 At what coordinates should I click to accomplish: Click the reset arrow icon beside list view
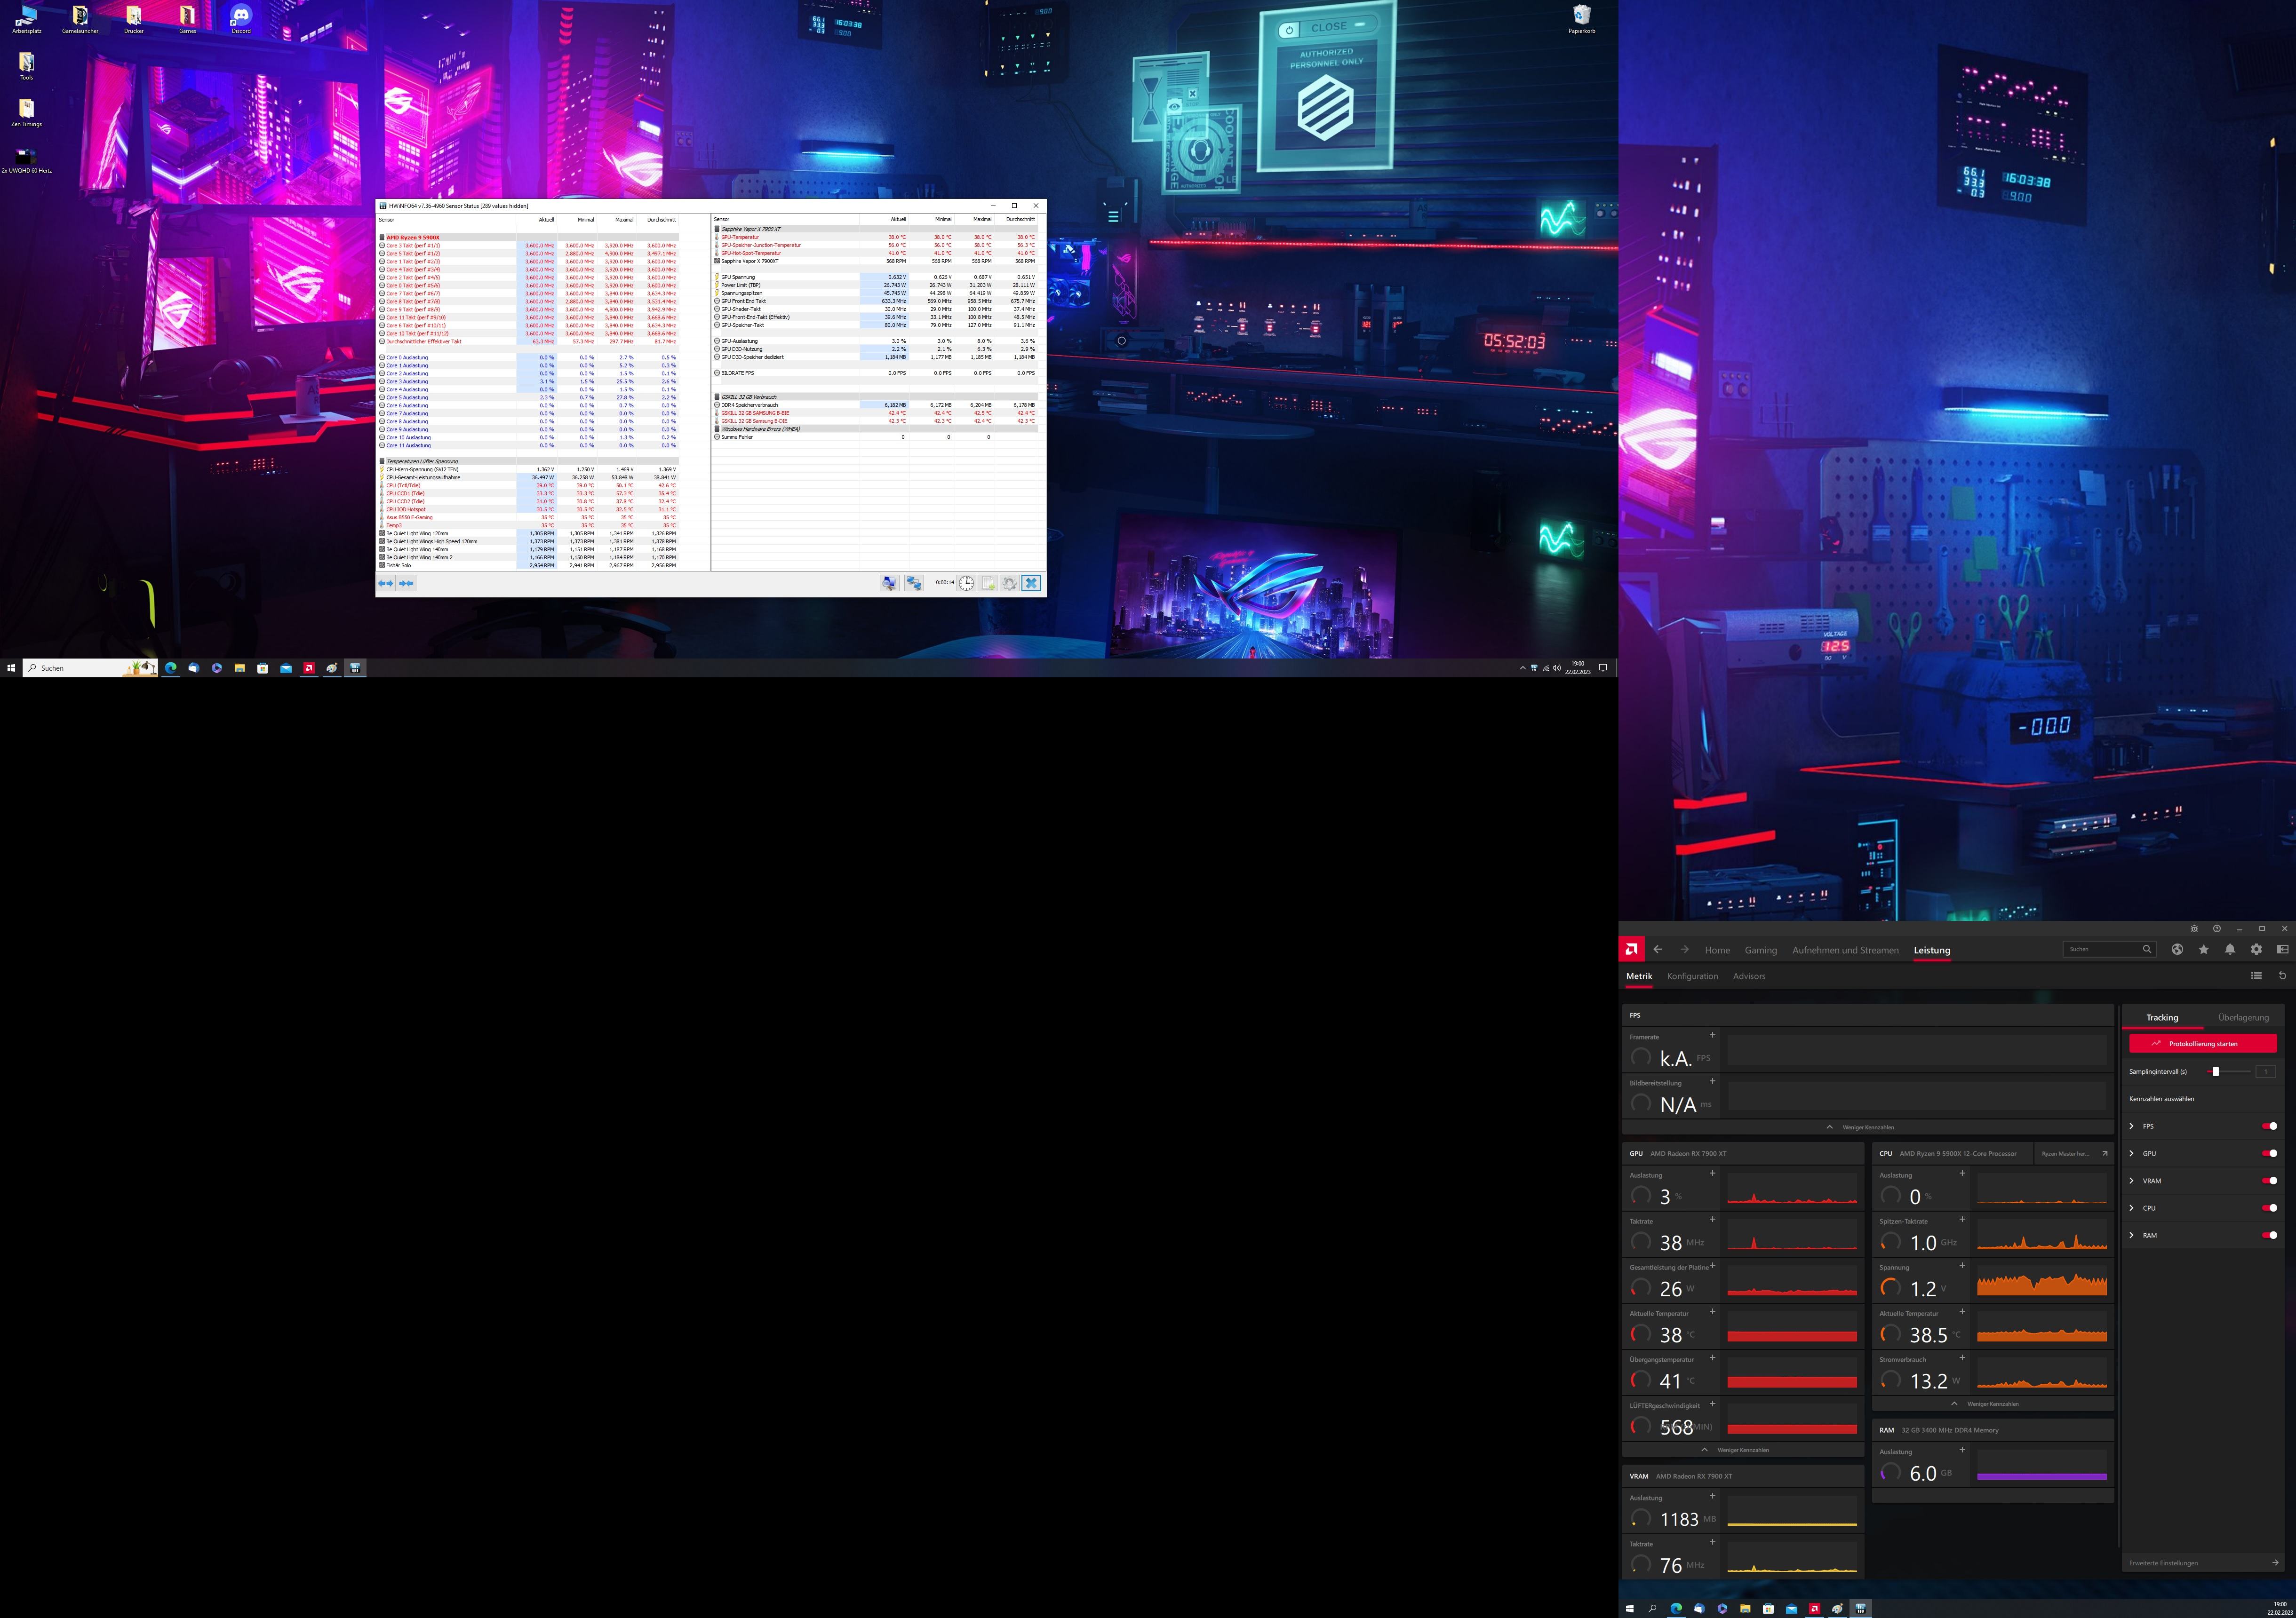click(x=2282, y=975)
